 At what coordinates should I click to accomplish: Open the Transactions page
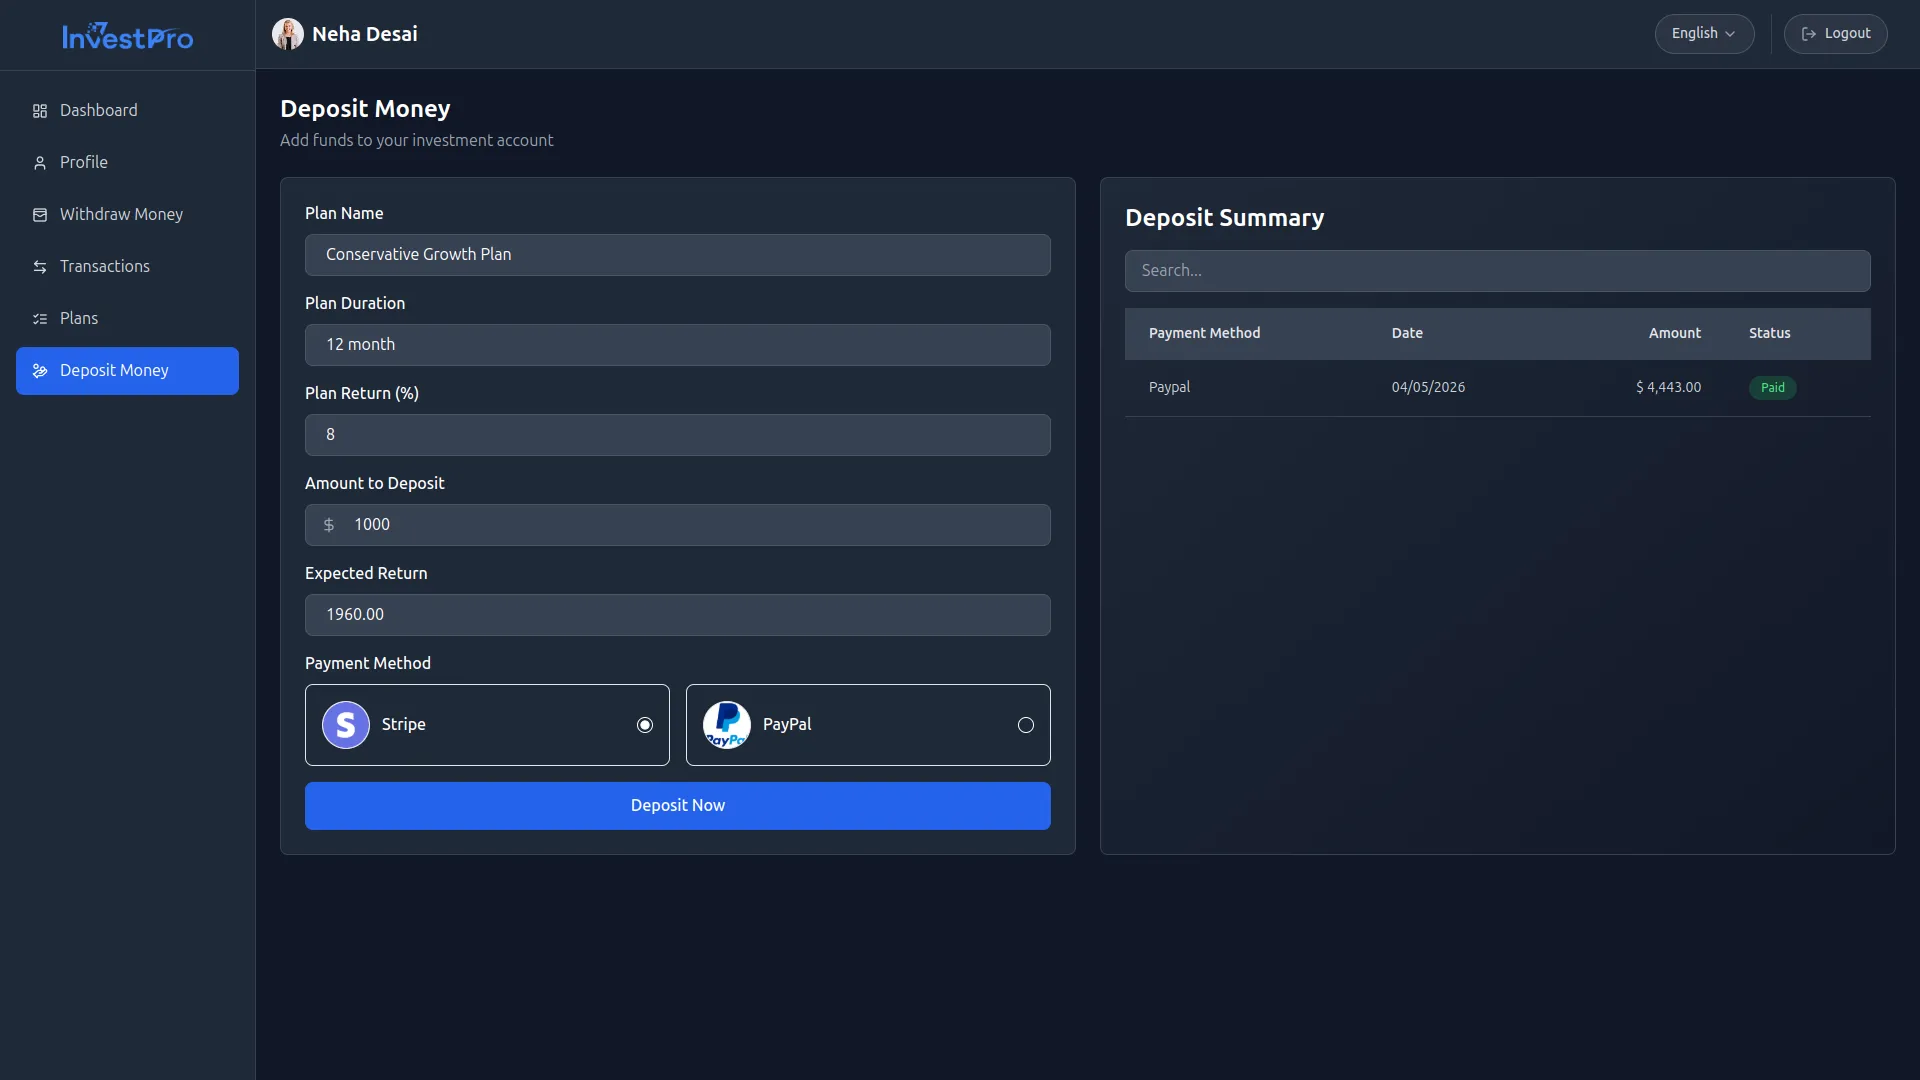(127, 267)
